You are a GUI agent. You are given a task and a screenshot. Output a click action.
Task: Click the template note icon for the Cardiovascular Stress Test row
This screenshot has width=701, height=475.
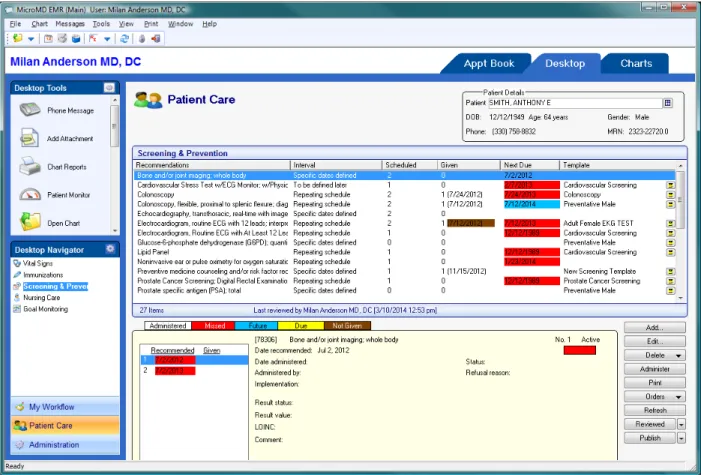point(671,185)
